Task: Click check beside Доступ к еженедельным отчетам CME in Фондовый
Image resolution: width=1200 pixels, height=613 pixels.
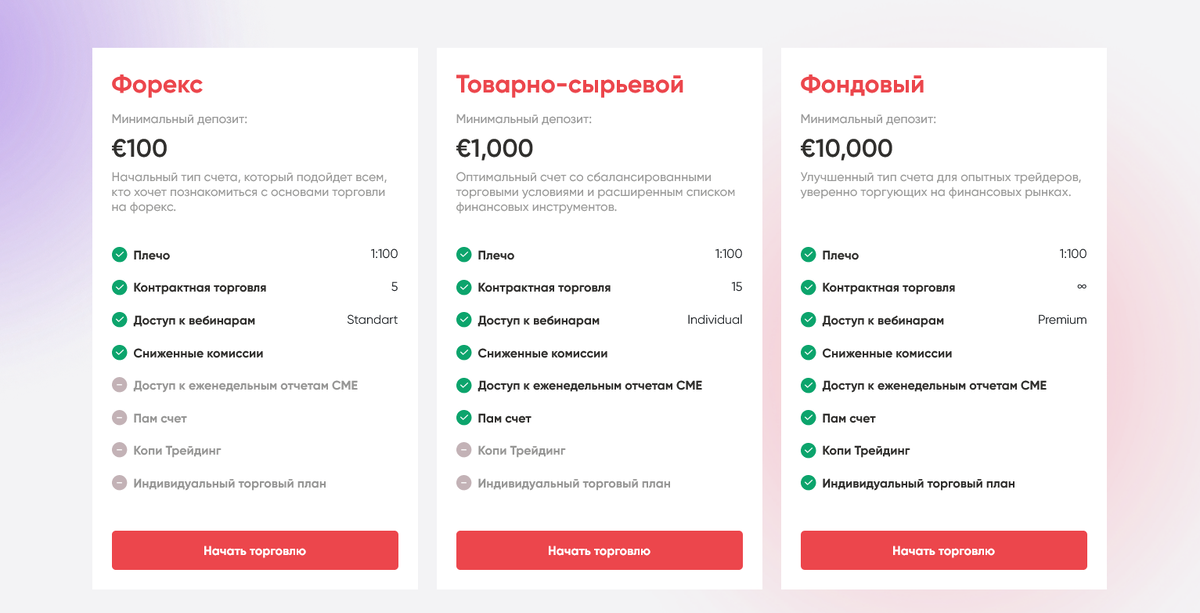Action: pos(807,385)
